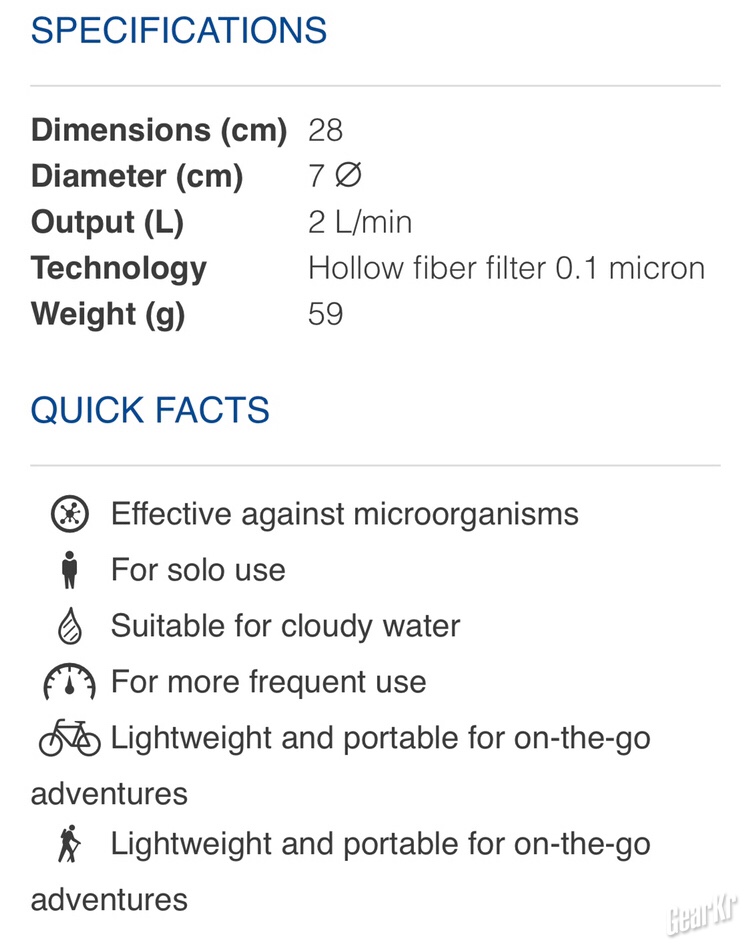Screen dimensions: 750x950
Task: Click the hiker icon
Action: 69,845
